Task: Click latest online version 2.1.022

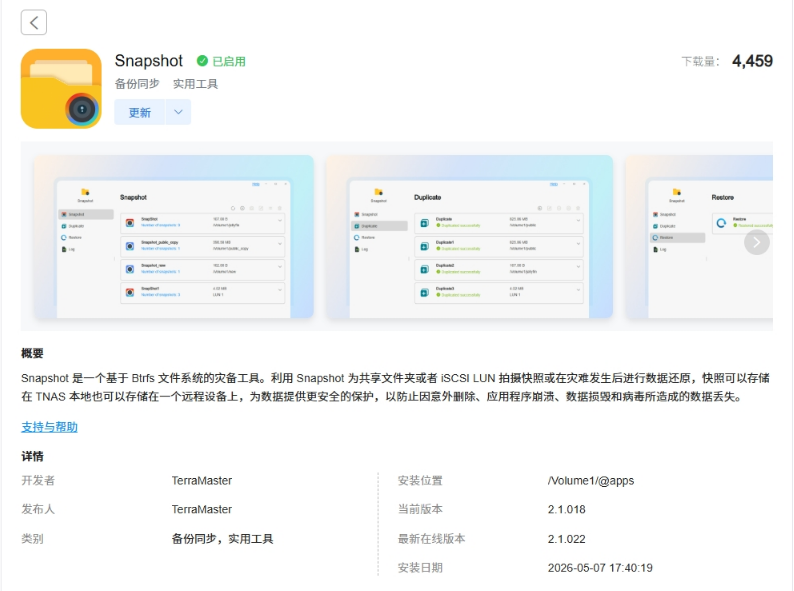Action: point(566,539)
